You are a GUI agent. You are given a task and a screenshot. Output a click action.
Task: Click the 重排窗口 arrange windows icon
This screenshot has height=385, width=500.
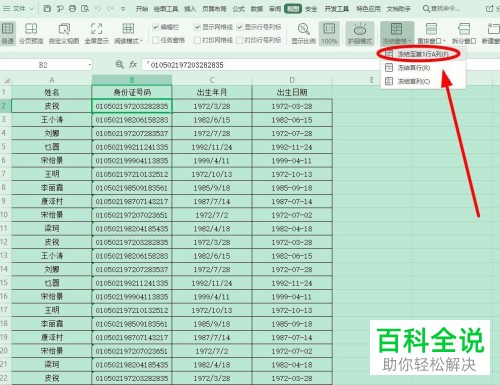click(431, 29)
